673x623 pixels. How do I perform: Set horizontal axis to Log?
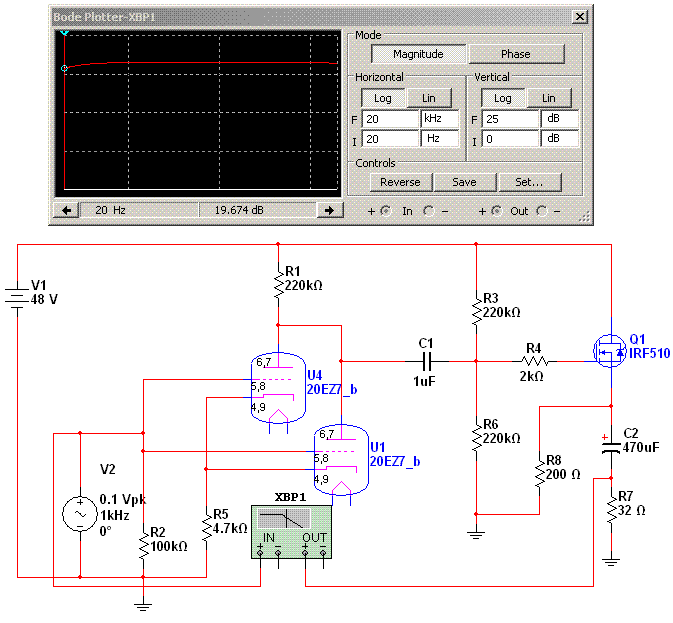click(x=383, y=98)
